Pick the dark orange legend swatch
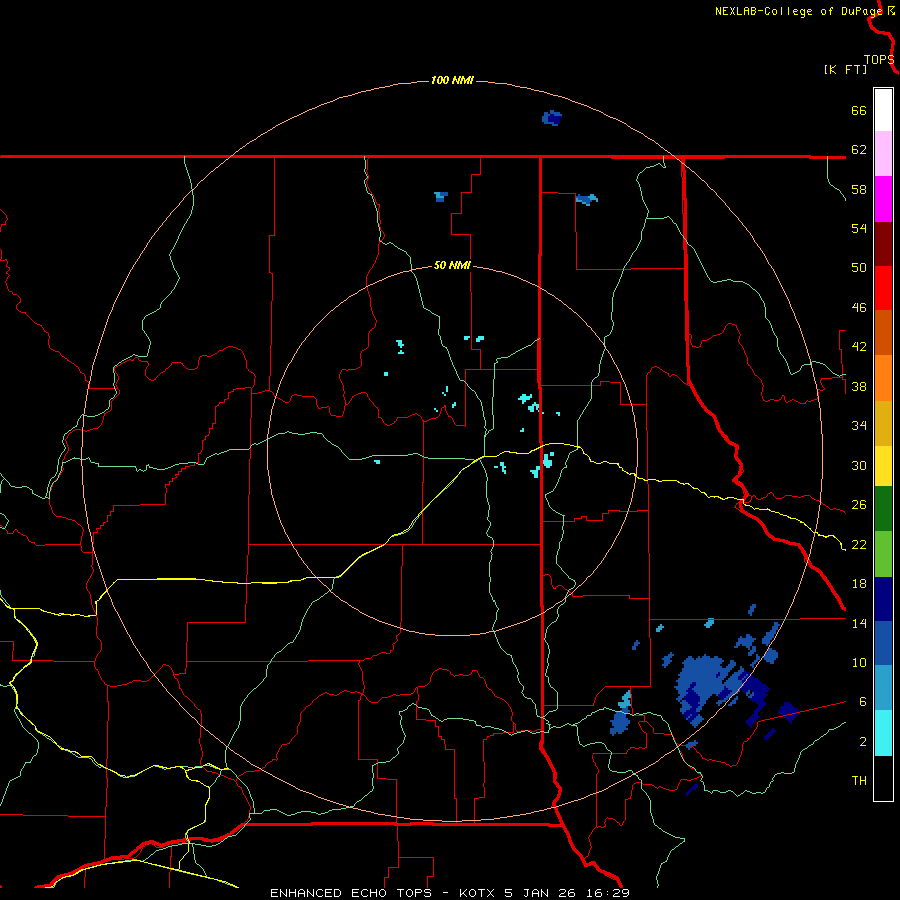This screenshot has height=900, width=900. tap(883, 332)
